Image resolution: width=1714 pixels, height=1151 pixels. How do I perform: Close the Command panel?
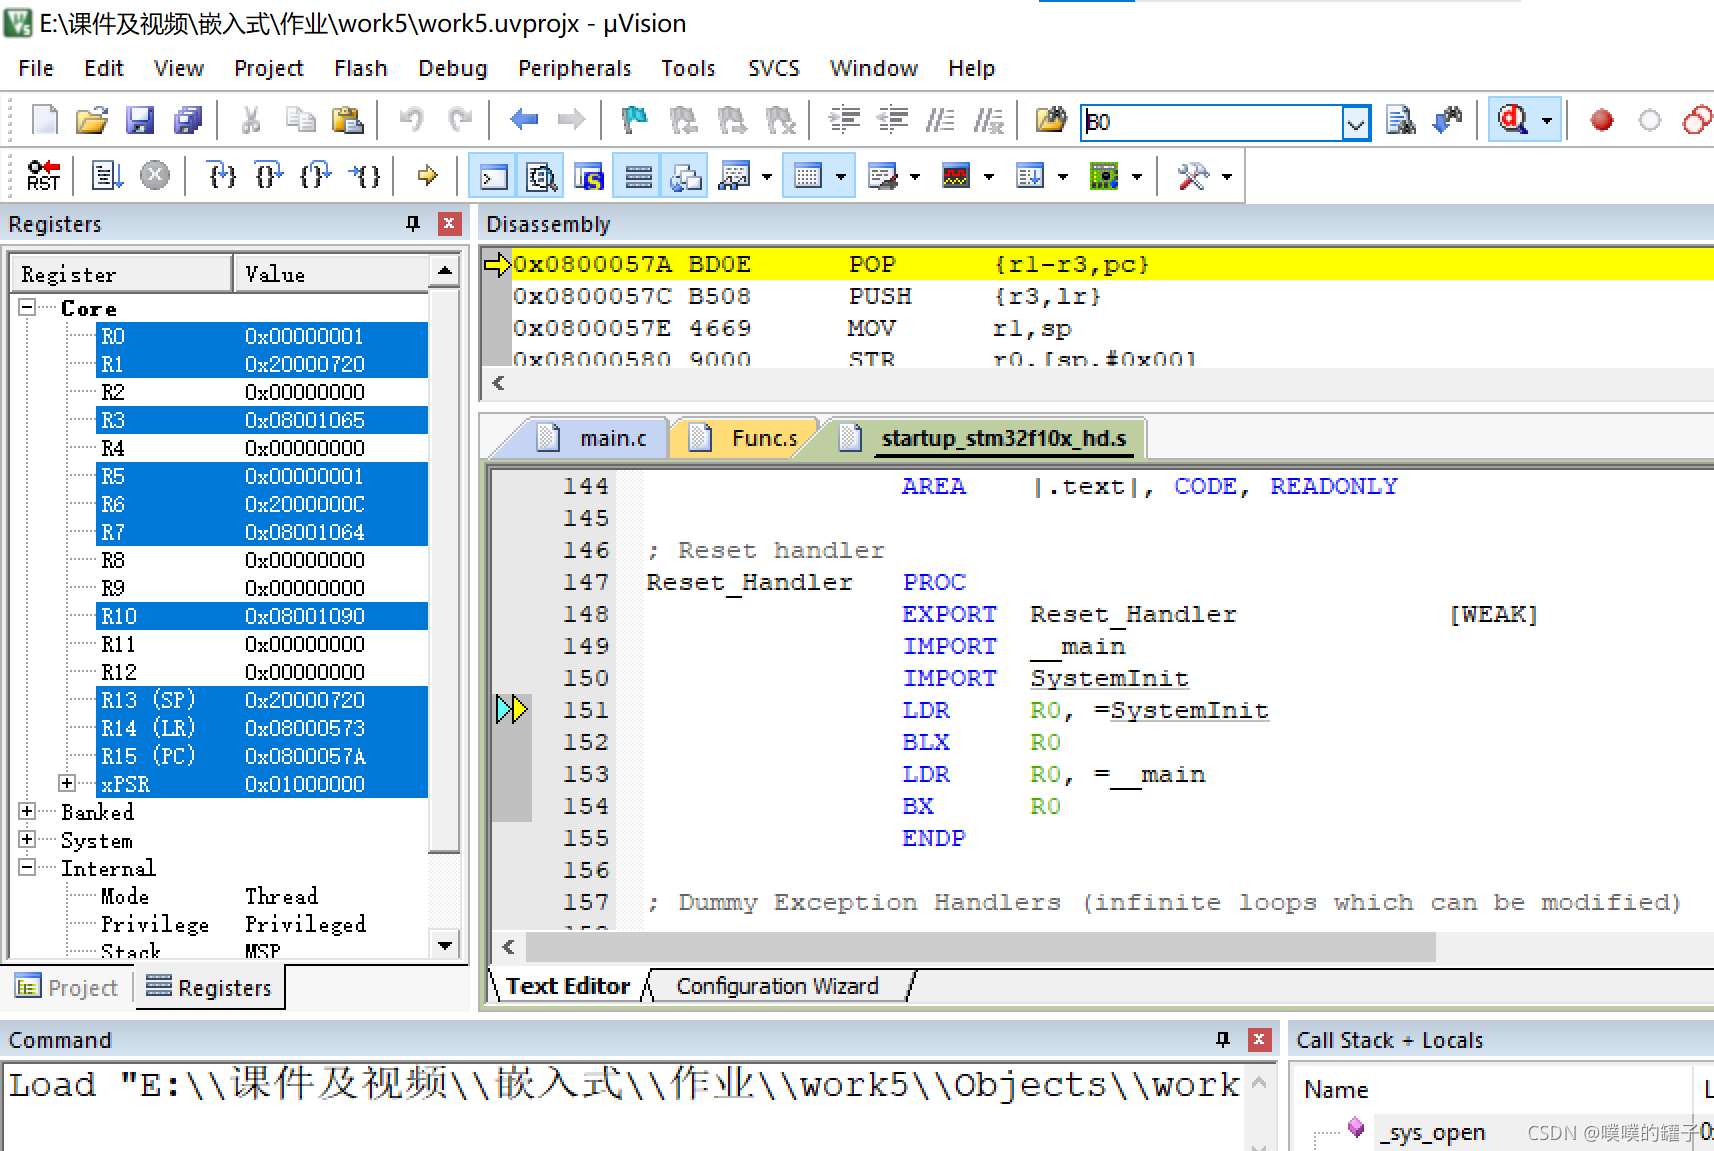click(1259, 1040)
